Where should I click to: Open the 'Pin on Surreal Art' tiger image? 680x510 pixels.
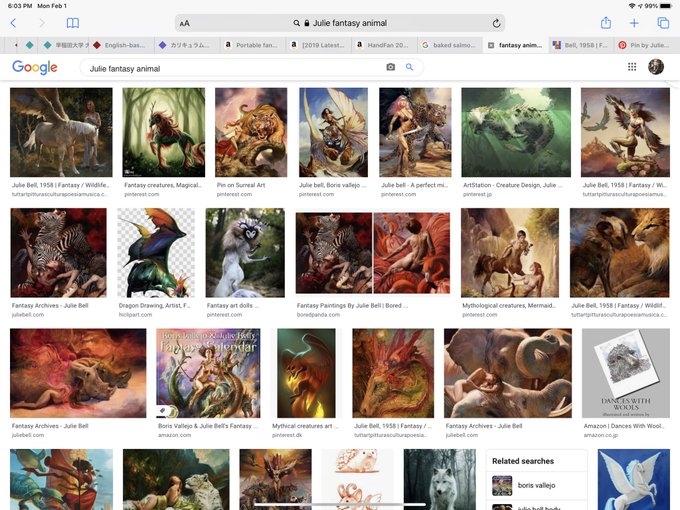pos(251,132)
